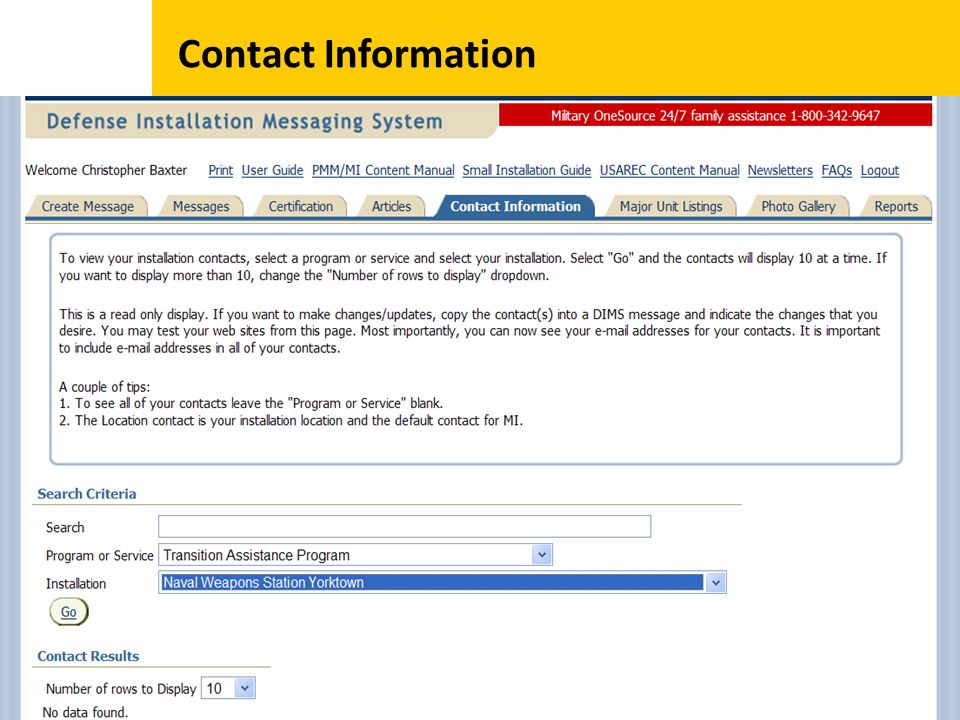Open the Reports tab
Viewport: 960px width, 720px height.
pos(896,206)
